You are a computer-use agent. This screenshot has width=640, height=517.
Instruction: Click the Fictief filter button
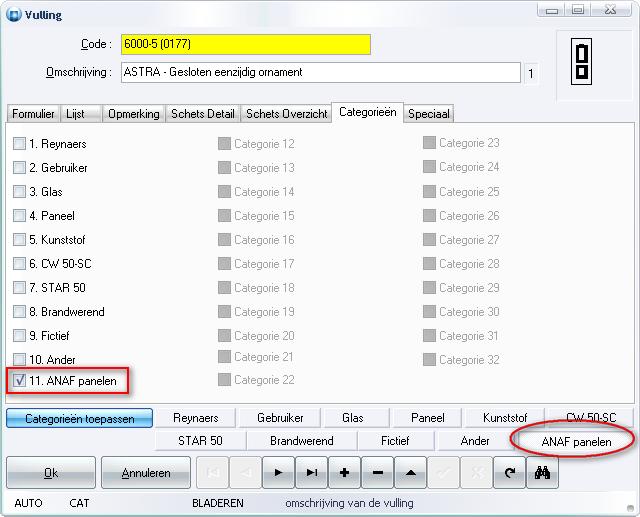coord(395,441)
